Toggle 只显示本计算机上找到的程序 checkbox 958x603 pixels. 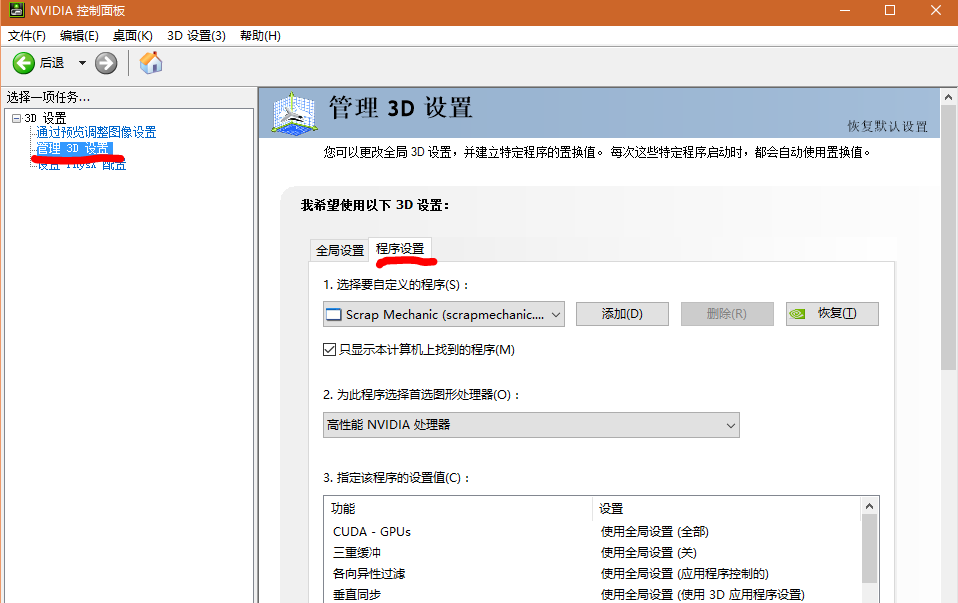[329, 349]
